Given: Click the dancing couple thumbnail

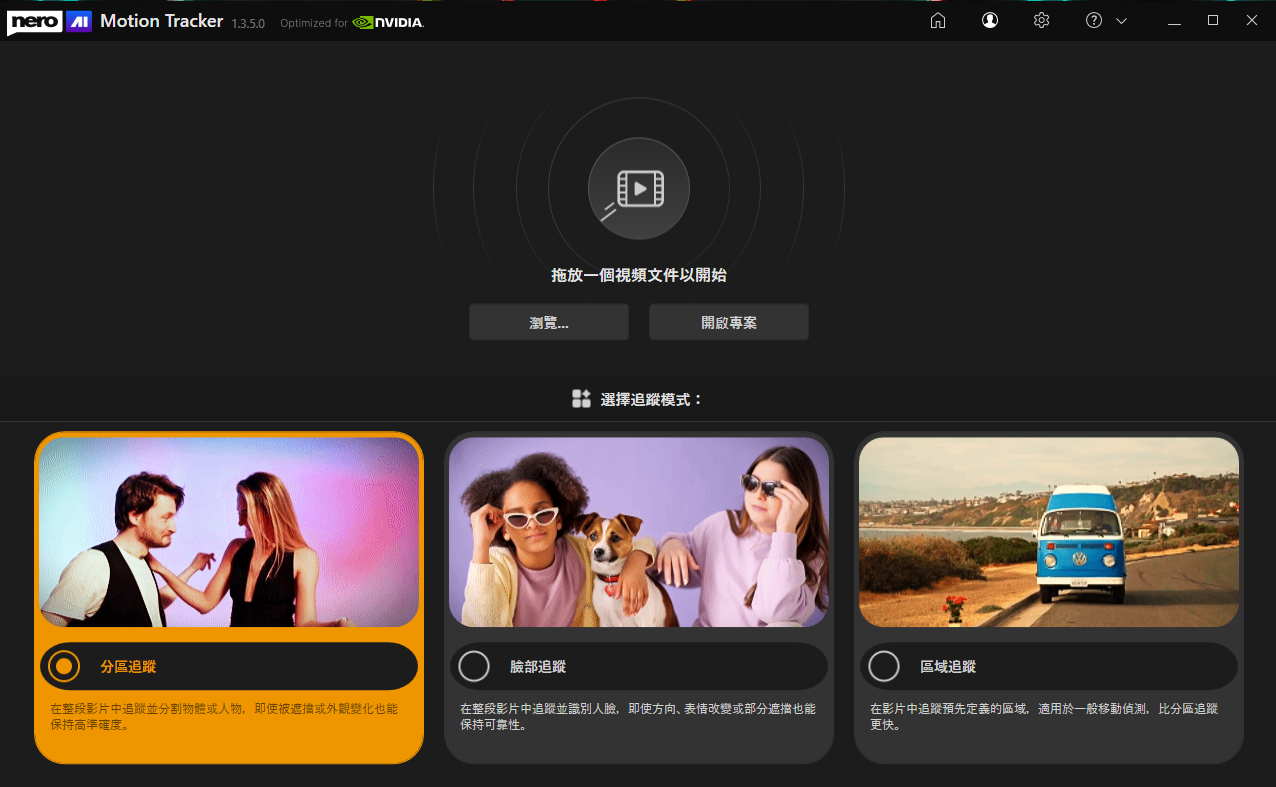Looking at the screenshot, I should point(229,532).
